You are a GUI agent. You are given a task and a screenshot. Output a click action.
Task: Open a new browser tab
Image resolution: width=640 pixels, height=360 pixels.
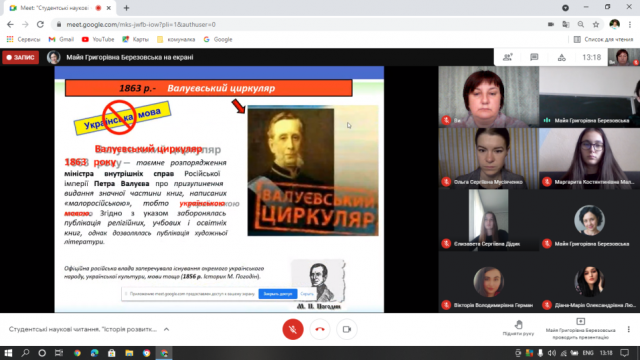pyautogui.click(x=126, y=8)
